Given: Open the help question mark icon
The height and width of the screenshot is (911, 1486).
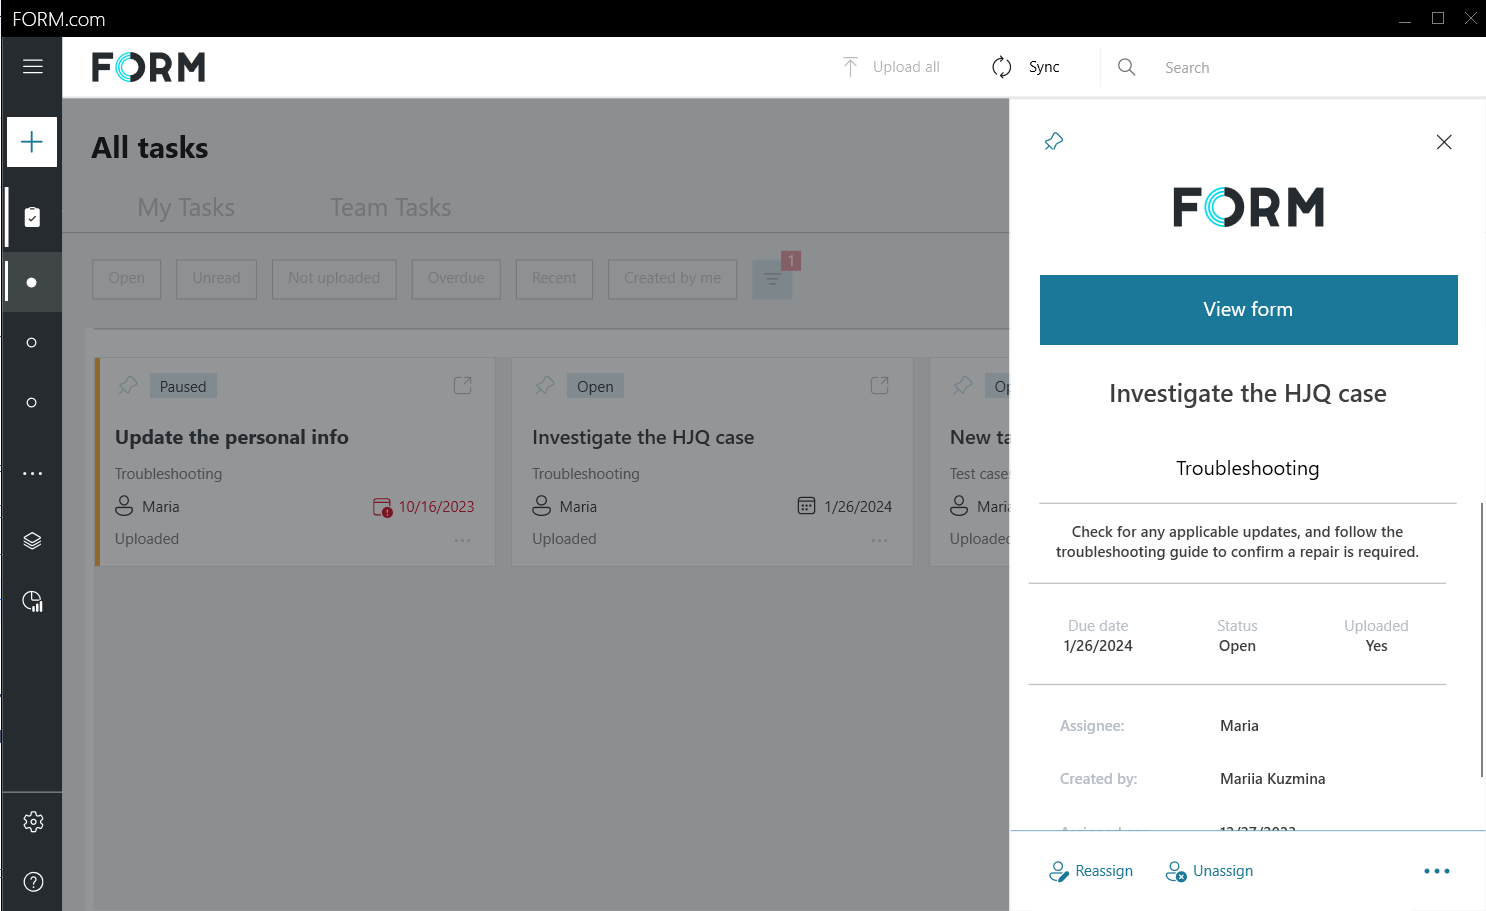Looking at the screenshot, I should point(33,882).
